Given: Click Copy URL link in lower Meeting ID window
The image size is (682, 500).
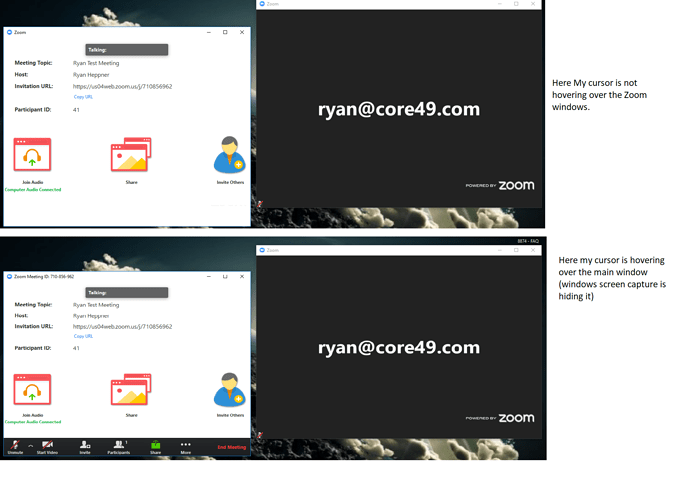Looking at the screenshot, I should click(83, 336).
